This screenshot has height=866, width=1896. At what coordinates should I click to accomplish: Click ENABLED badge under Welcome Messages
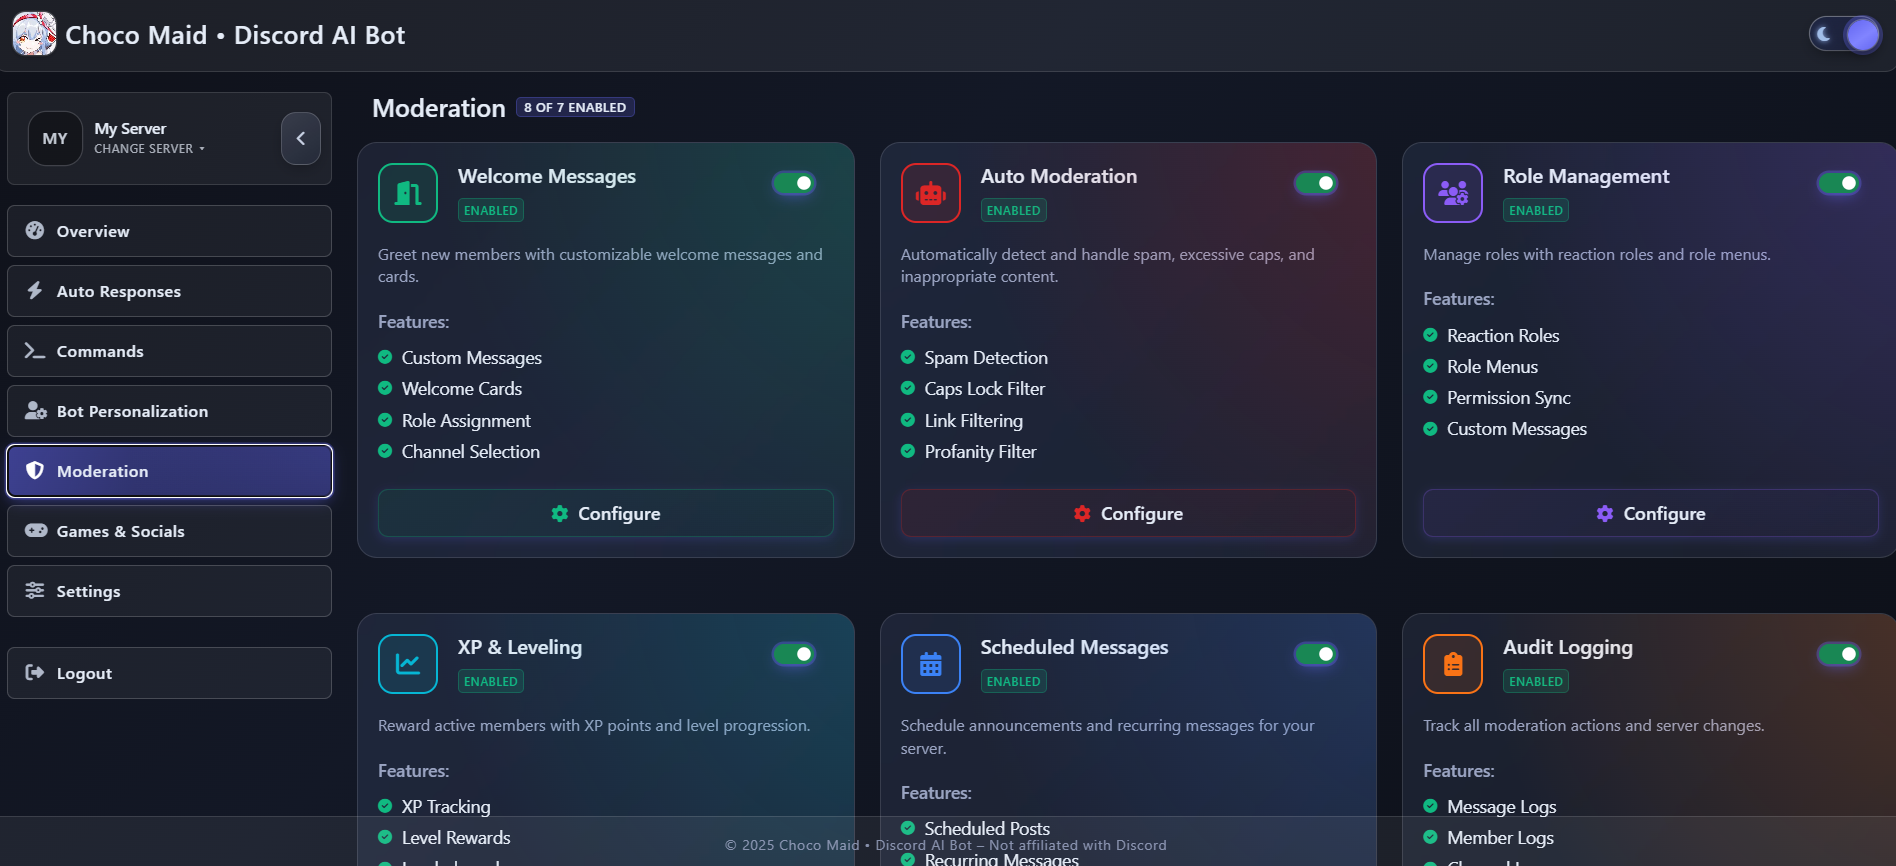click(491, 210)
